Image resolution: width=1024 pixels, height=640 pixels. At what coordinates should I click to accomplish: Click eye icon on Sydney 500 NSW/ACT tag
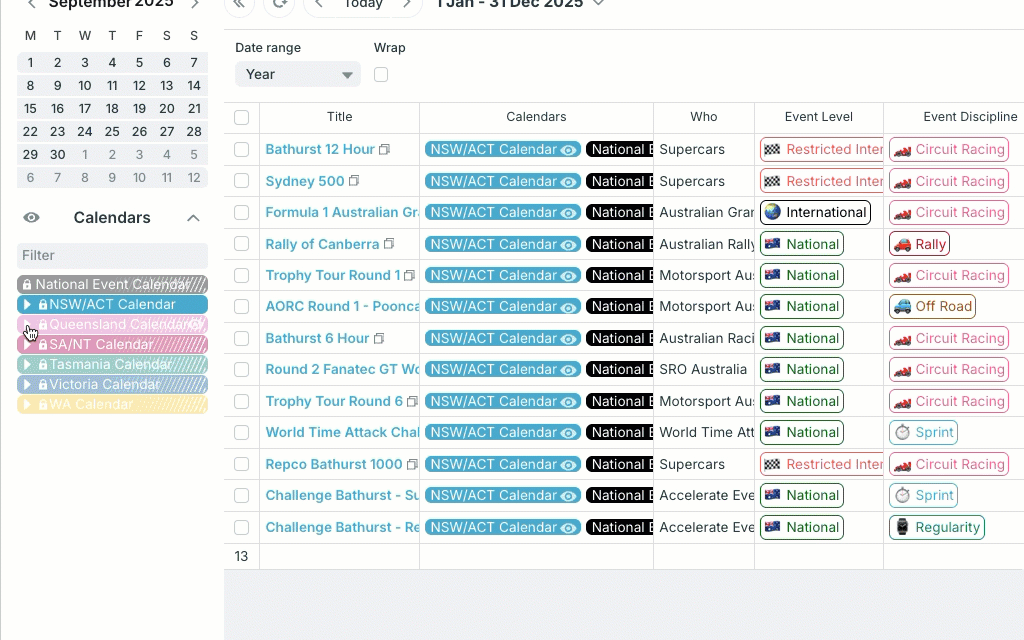(x=568, y=181)
